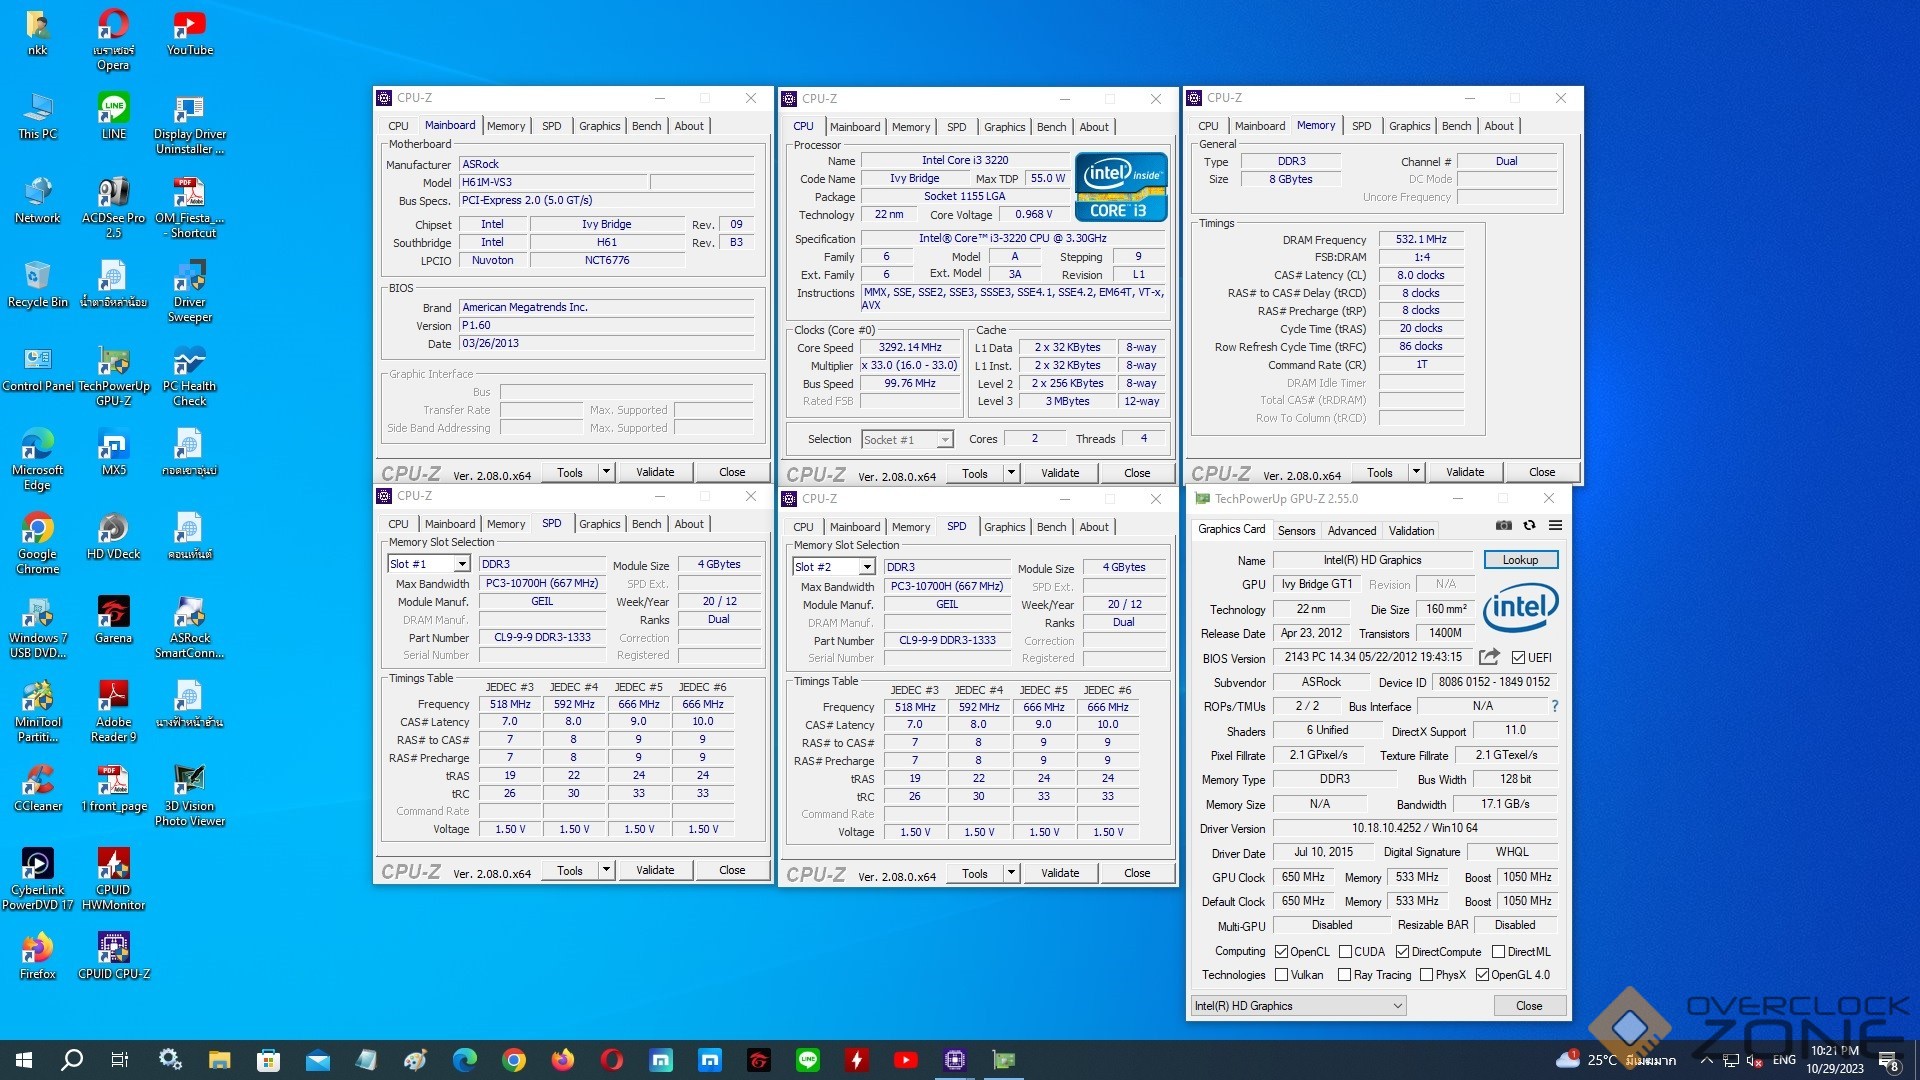Toggle the CUDA checkbox
This screenshot has width=1920, height=1080.
[1345, 952]
